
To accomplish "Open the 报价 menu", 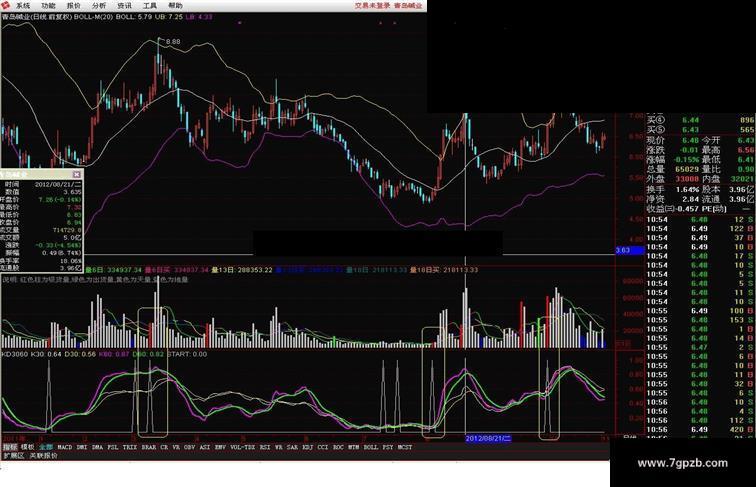I will 74,6.
